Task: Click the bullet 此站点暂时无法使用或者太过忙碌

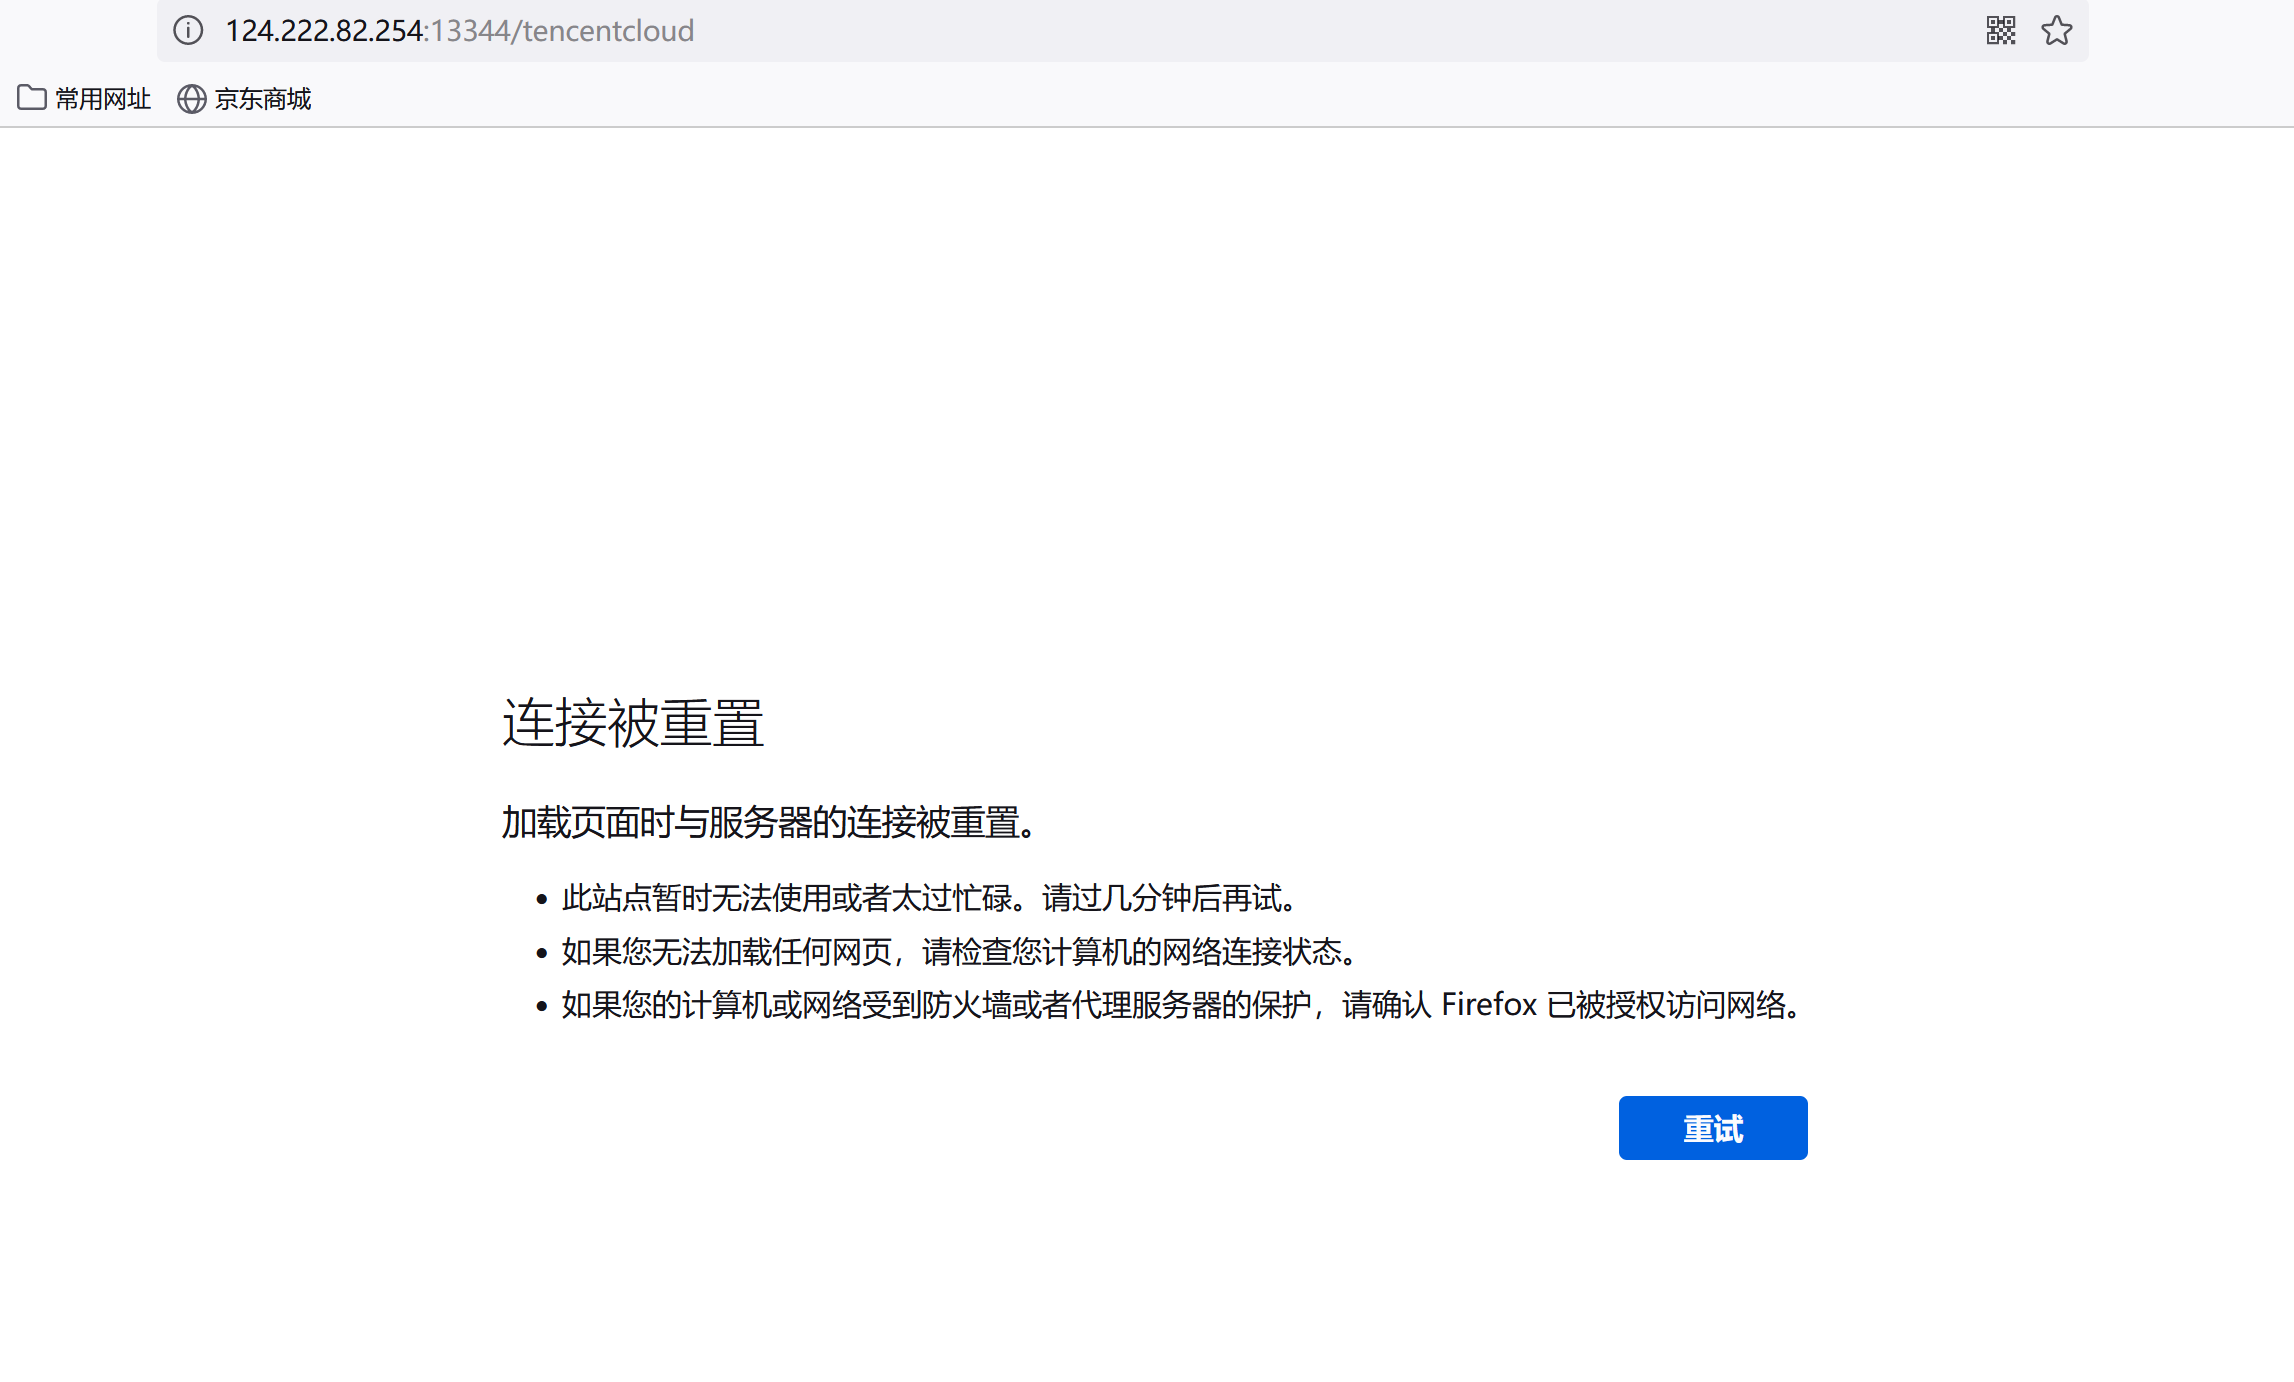Action: [930, 898]
